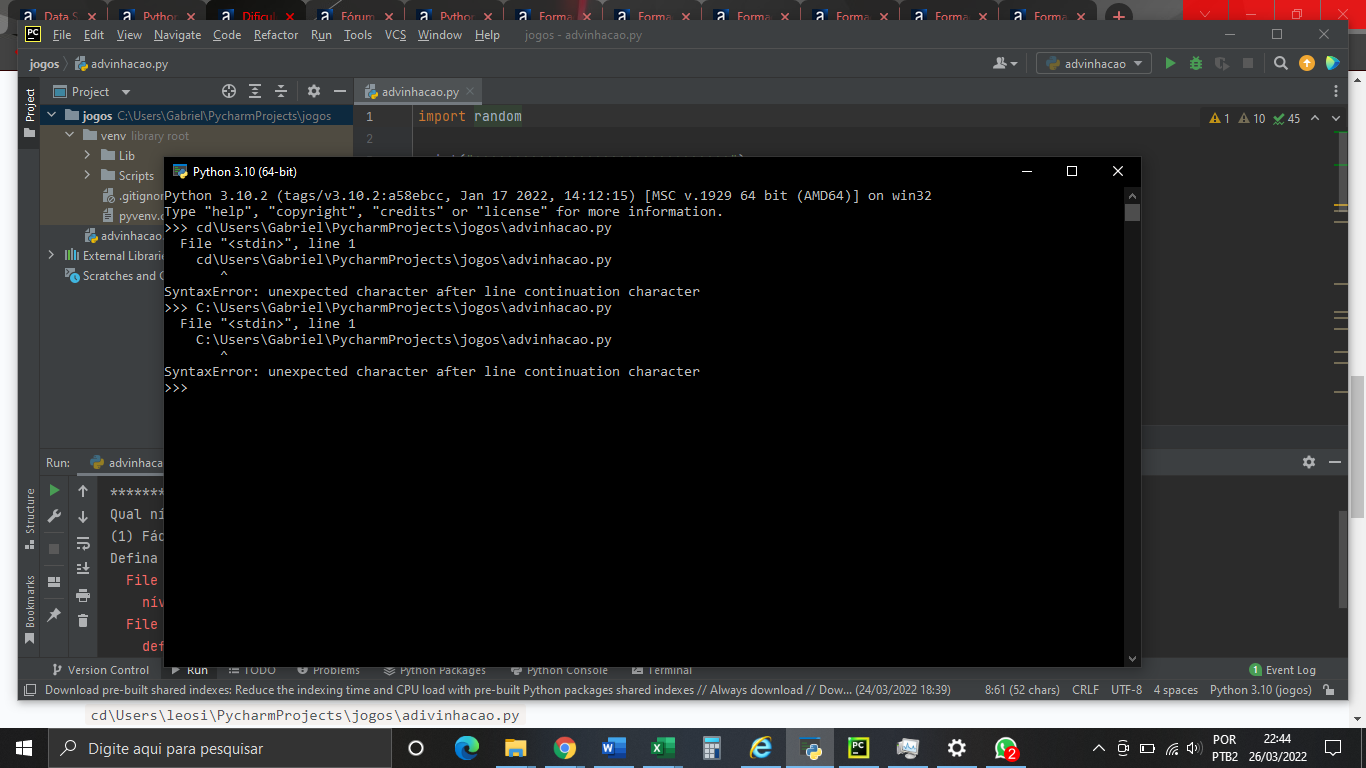Select the pyvenv file in the Project tree
Viewport: 1366px width, 768px height.
click(133, 215)
